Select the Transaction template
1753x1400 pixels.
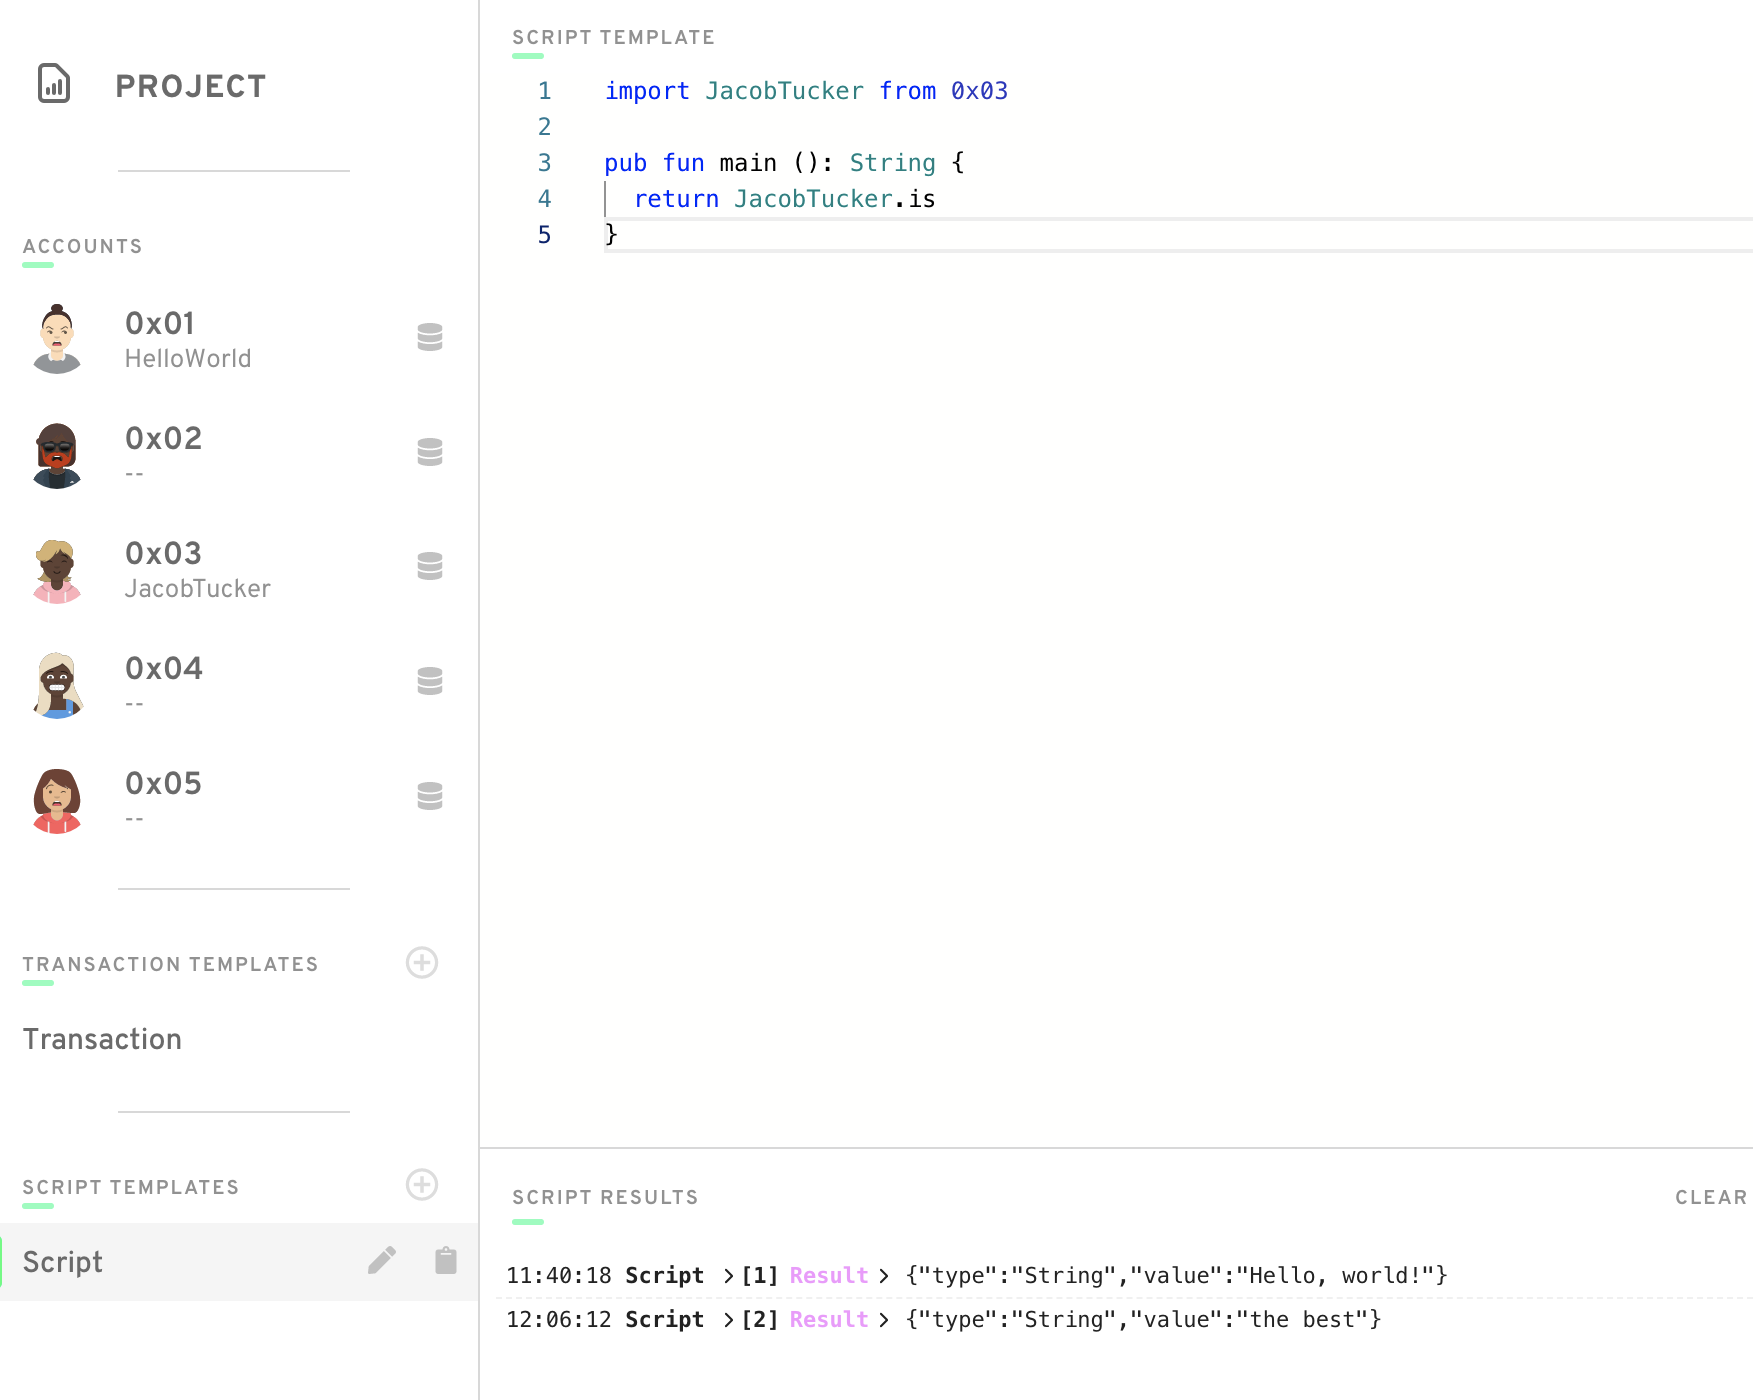(x=102, y=1040)
